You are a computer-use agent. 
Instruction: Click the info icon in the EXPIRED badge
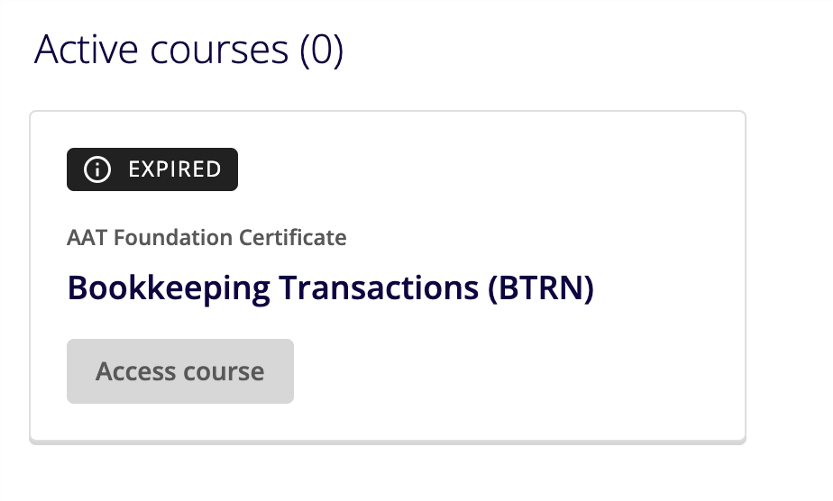click(97, 169)
